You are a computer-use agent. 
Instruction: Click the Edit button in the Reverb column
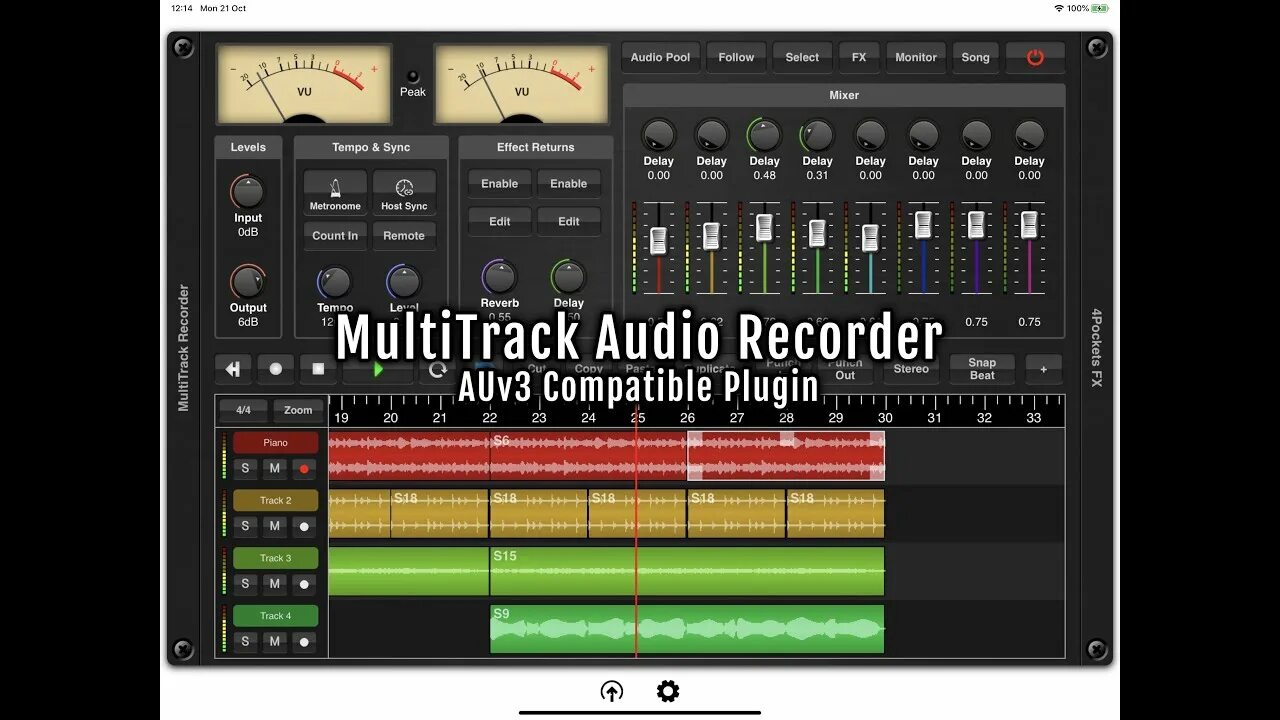pos(499,222)
